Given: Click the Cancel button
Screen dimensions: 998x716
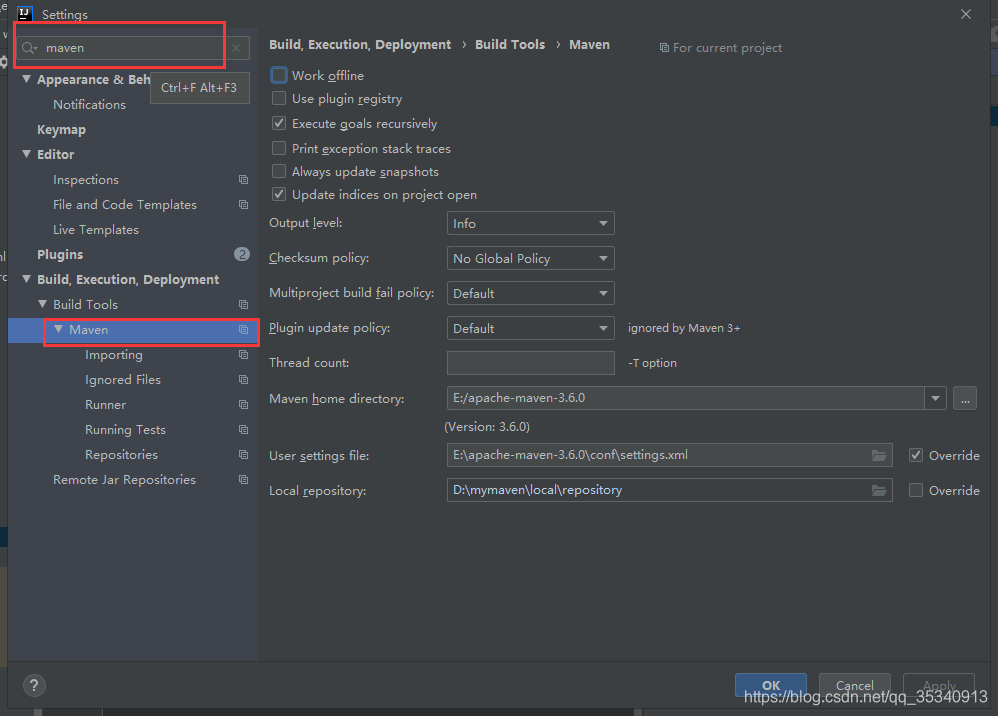Looking at the screenshot, I should click(854, 685).
